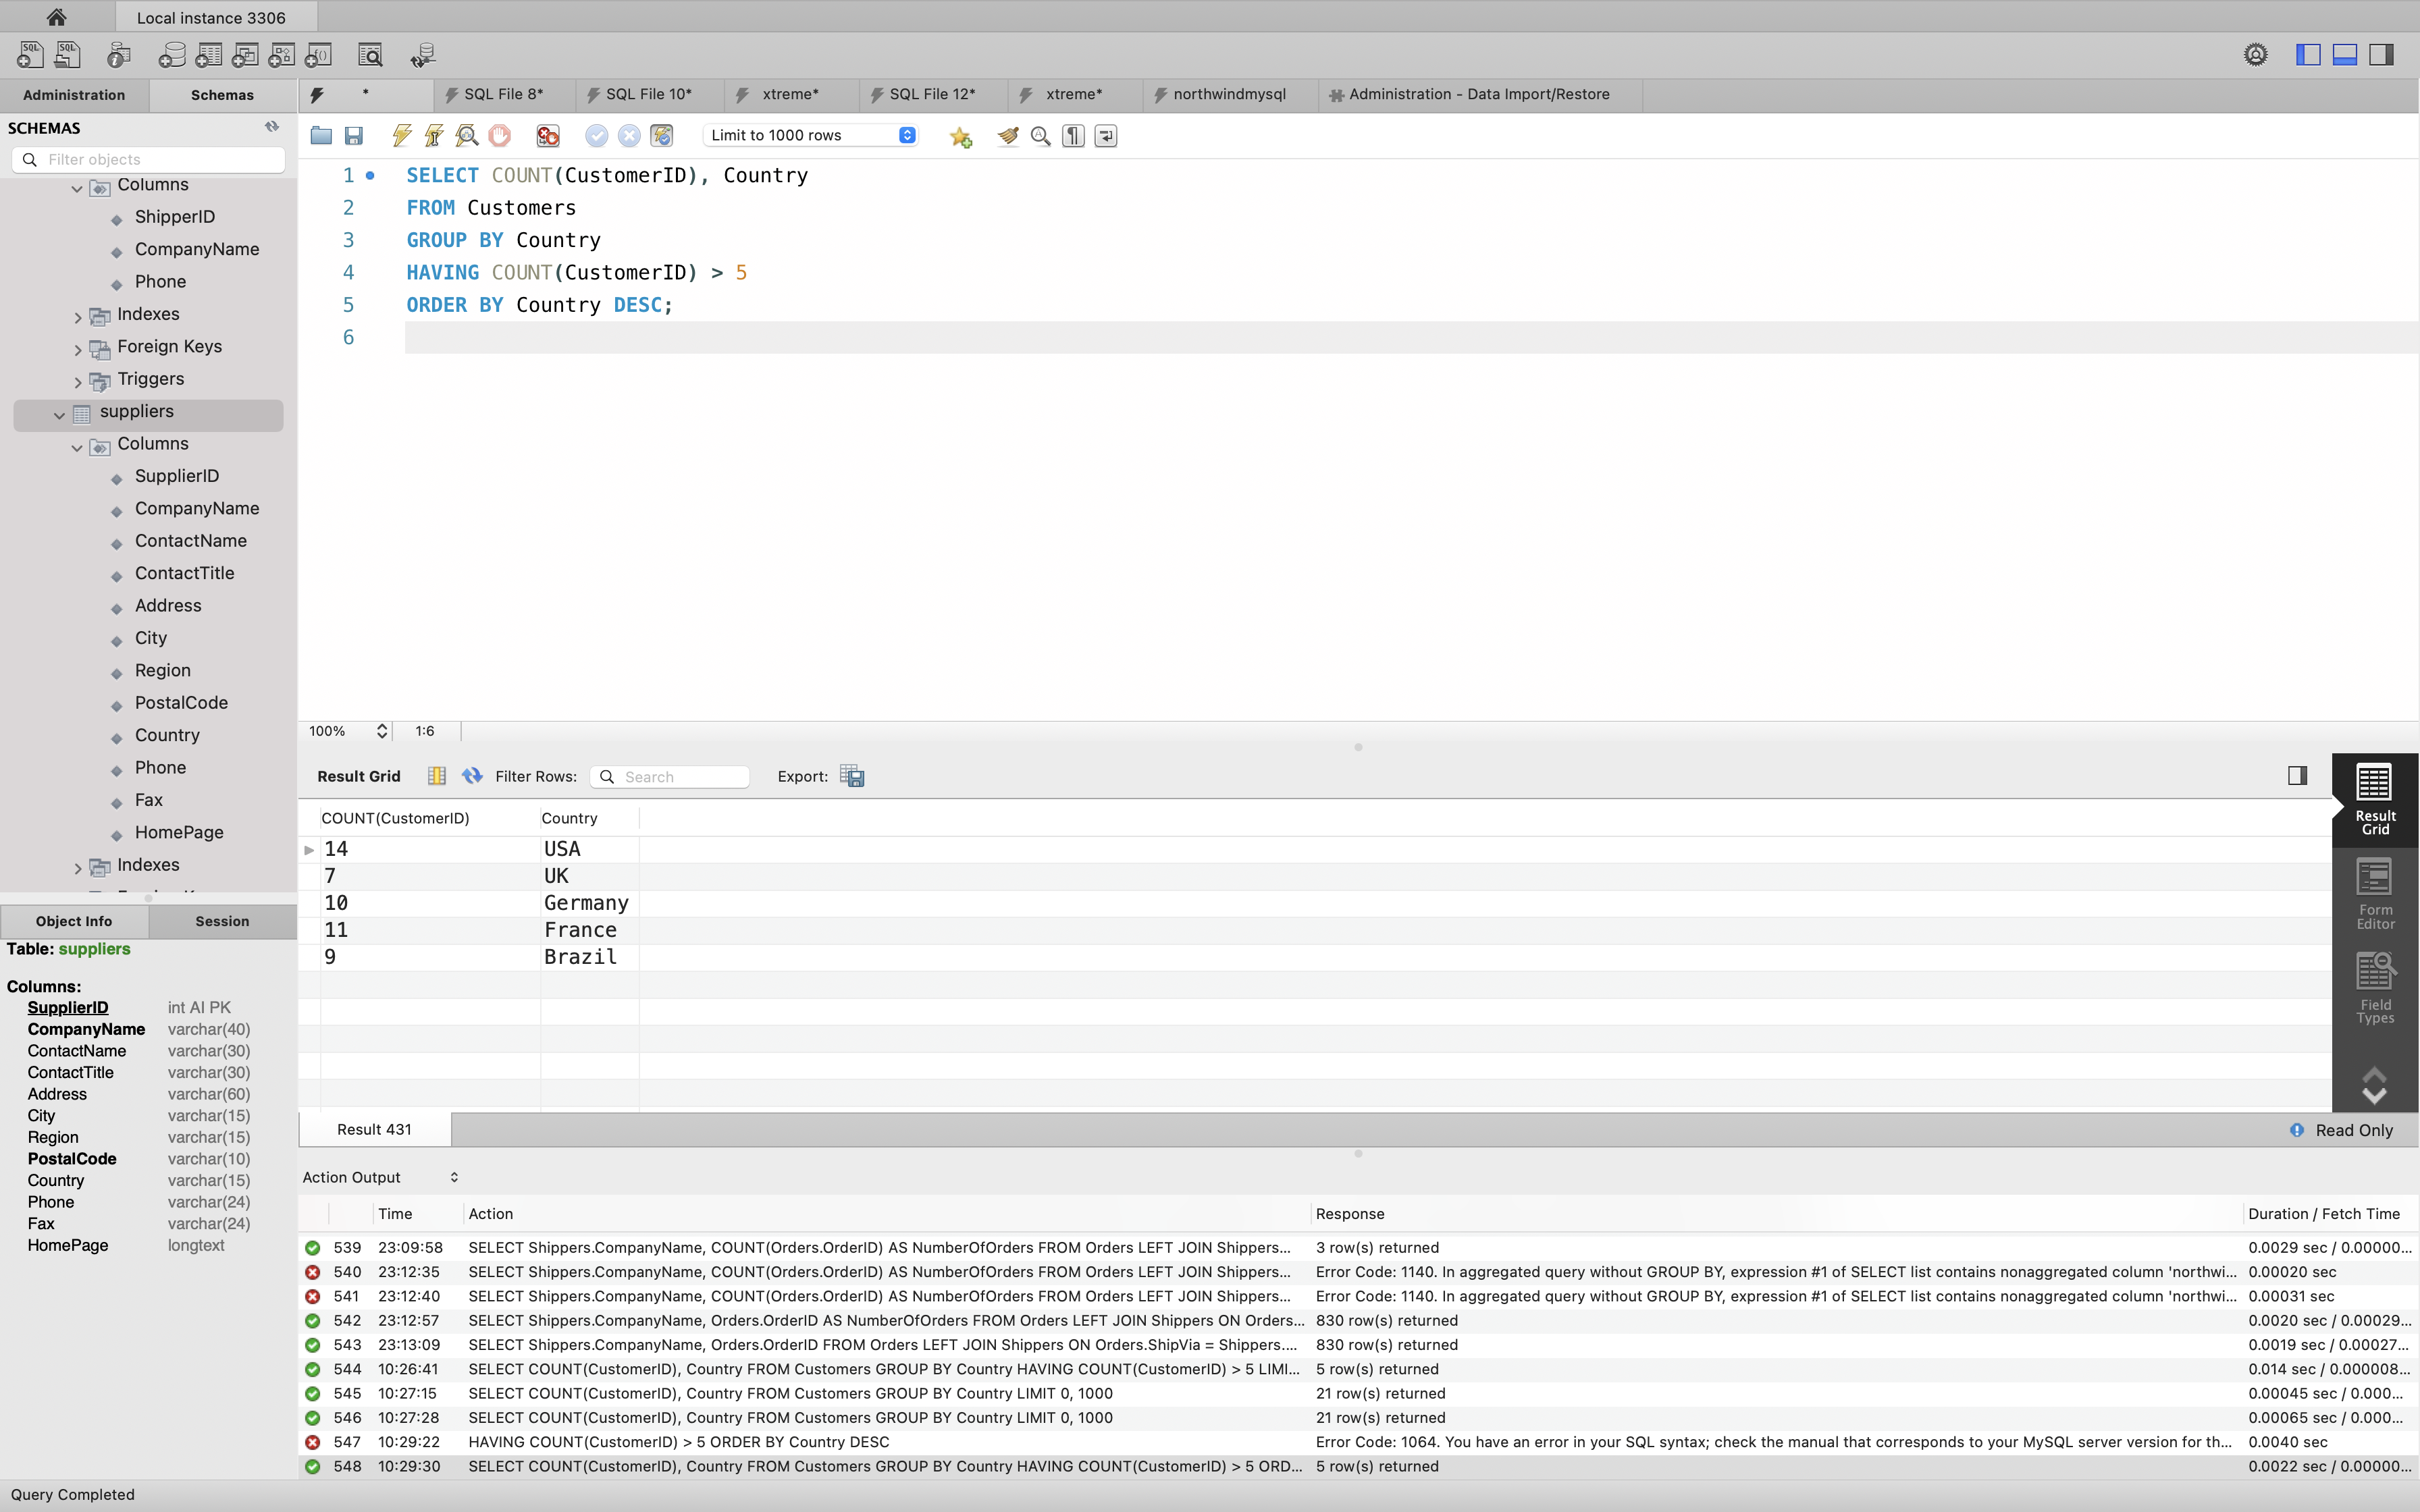The width and height of the screenshot is (2420, 1512).
Task: Add query to favorites star icon
Action: [x=961, y=137]
